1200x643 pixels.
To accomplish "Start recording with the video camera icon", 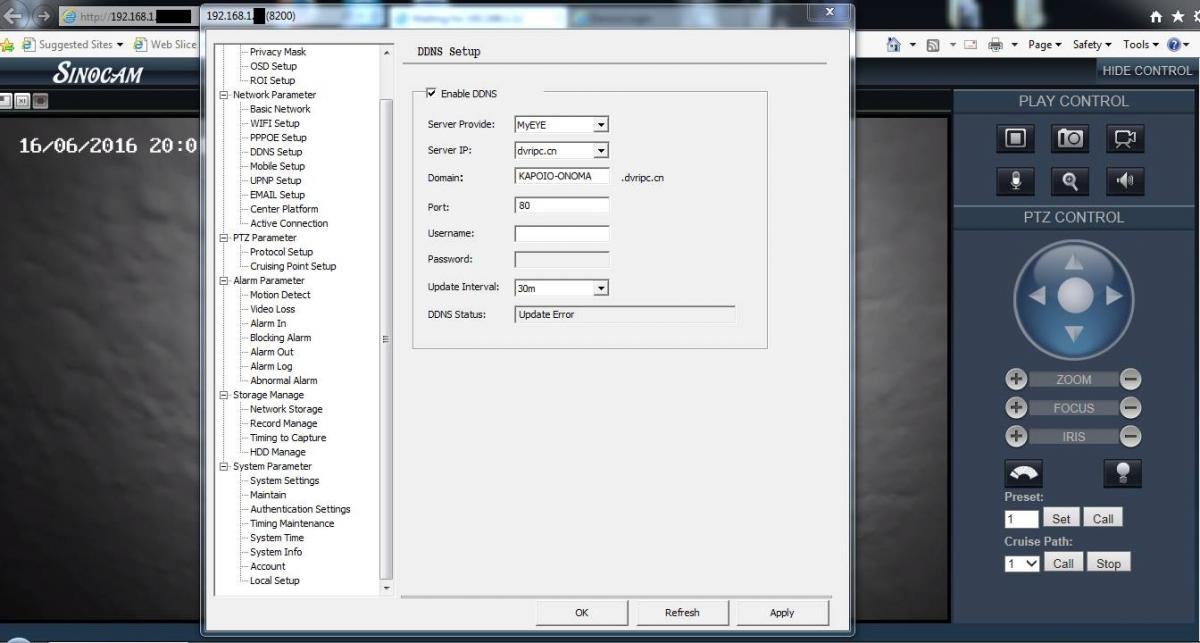I will 1125,139.
